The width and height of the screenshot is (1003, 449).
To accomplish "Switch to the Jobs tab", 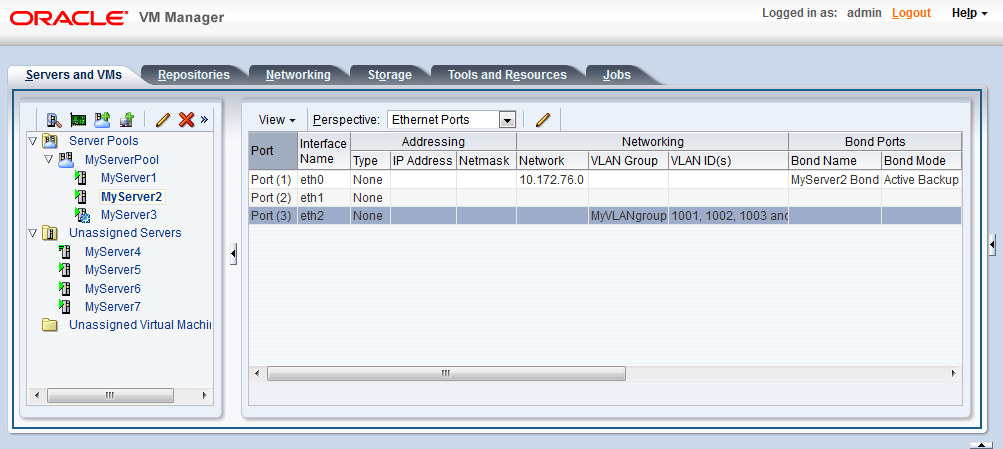I will pyautogui.click(x=617, y=75).
